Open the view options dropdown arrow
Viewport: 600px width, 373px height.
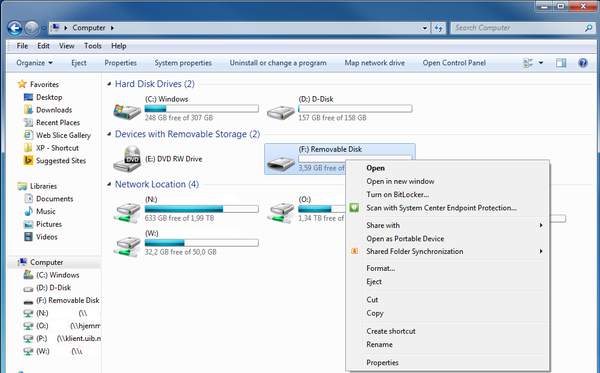pos(541,63)
